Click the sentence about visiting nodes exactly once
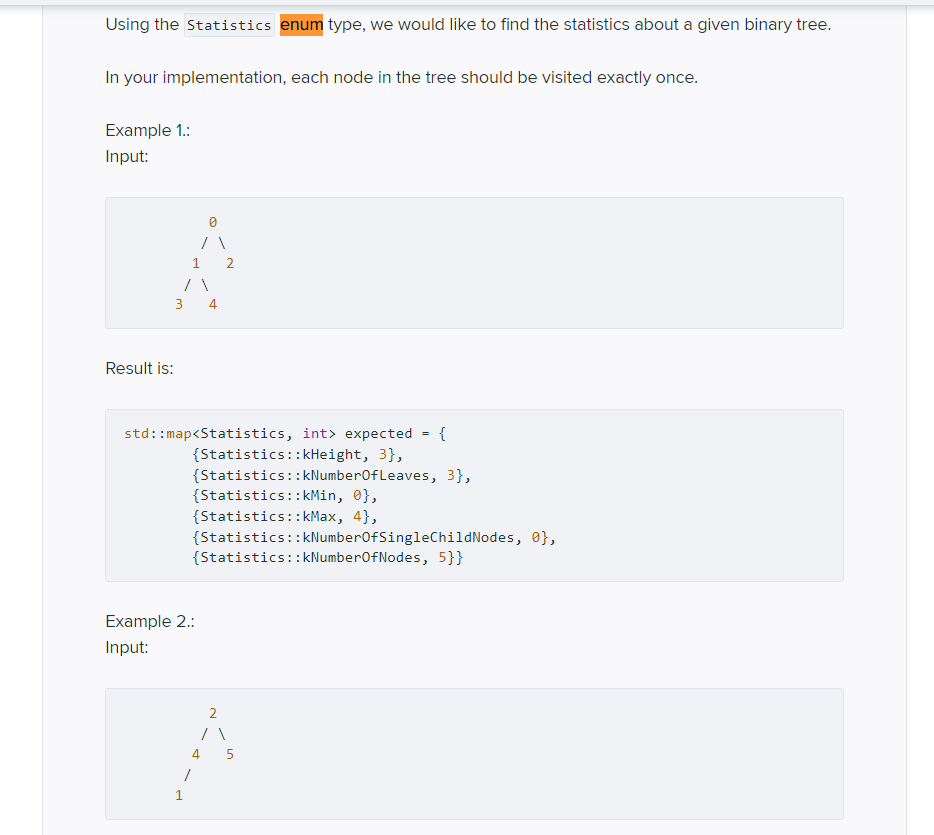 click(400, 77)
